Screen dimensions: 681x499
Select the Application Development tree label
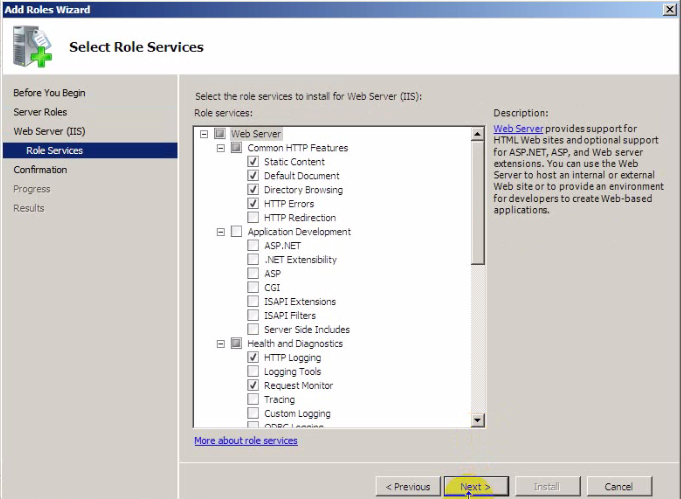pyautogui.click(x=299, y=231)
